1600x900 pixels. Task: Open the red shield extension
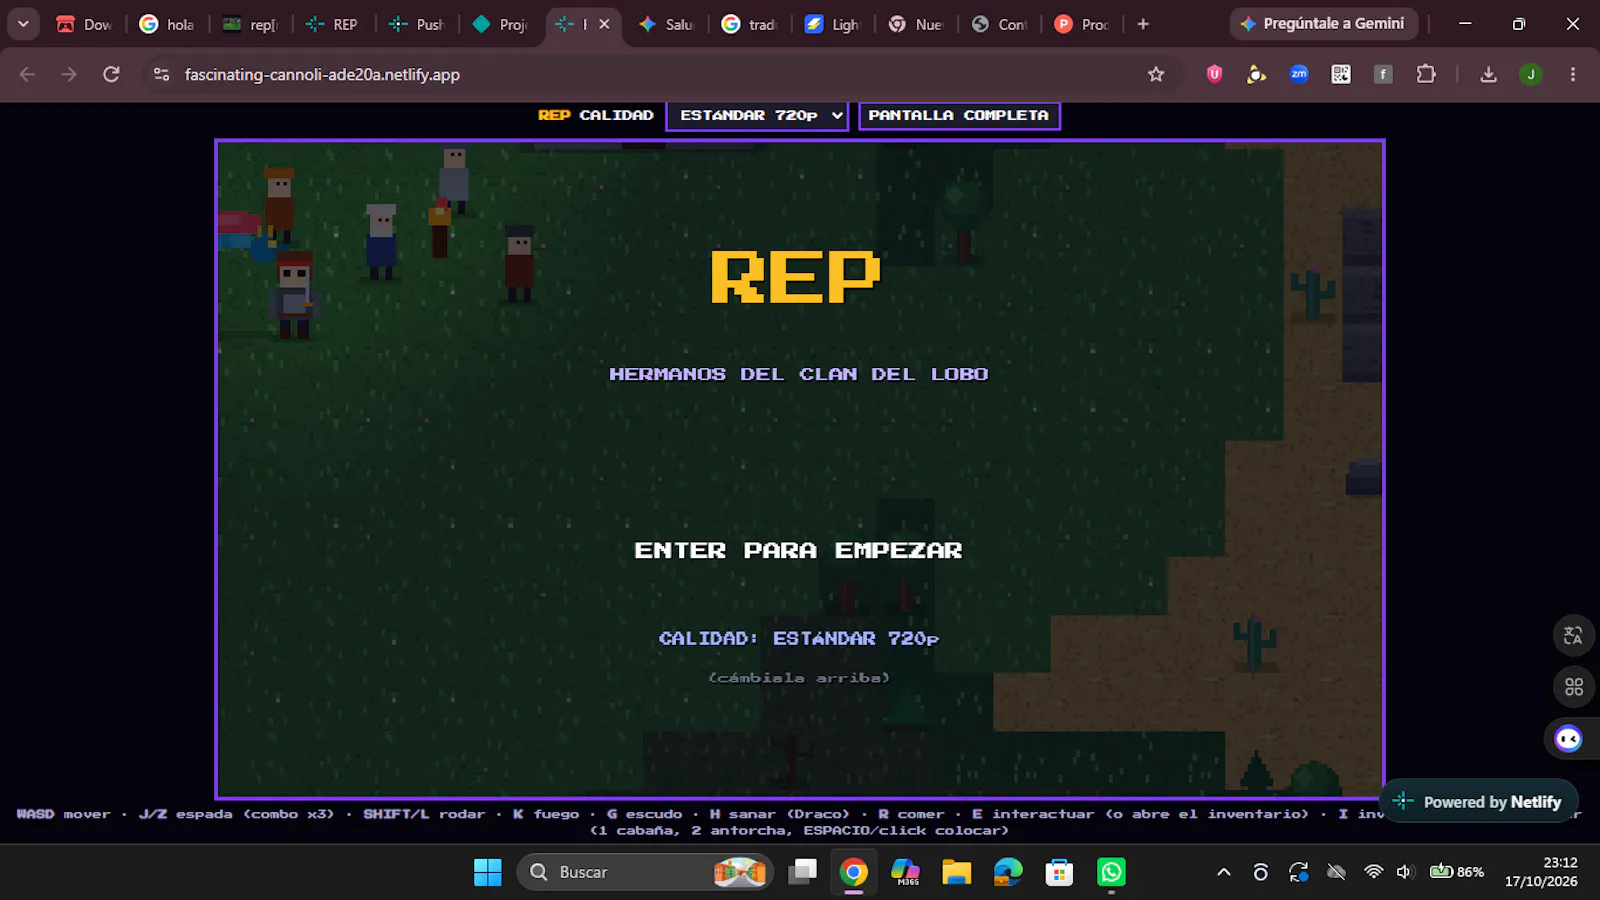(x=1214, y=74)
